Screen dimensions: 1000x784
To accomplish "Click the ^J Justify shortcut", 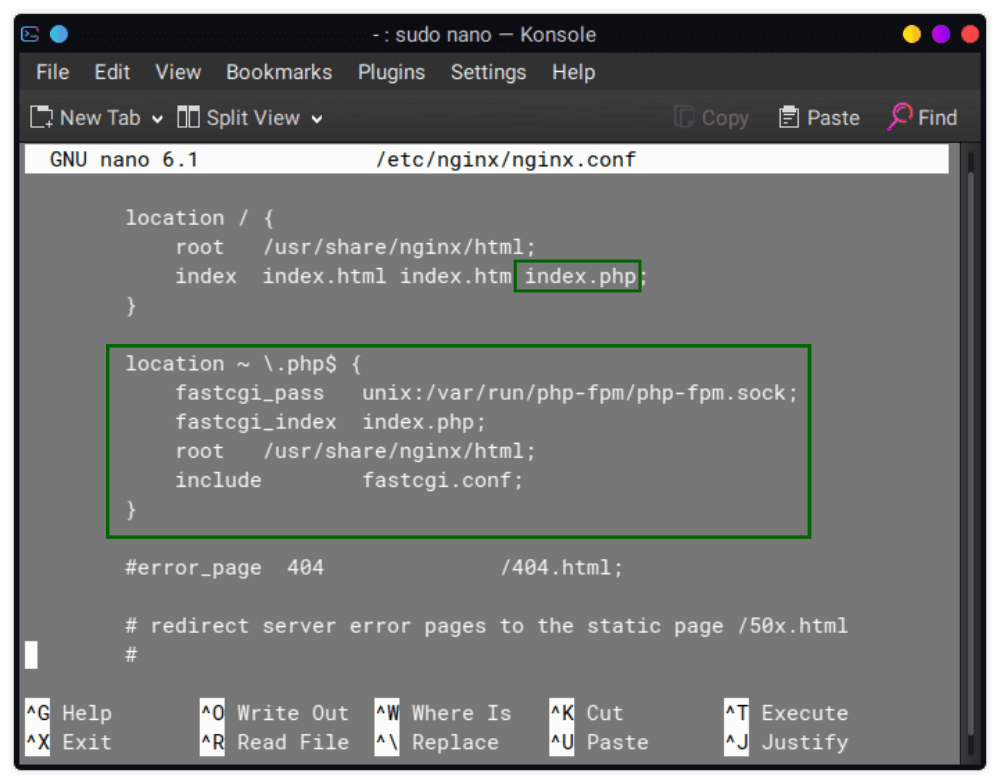I will pyautogui.click(x=786, y=742).
